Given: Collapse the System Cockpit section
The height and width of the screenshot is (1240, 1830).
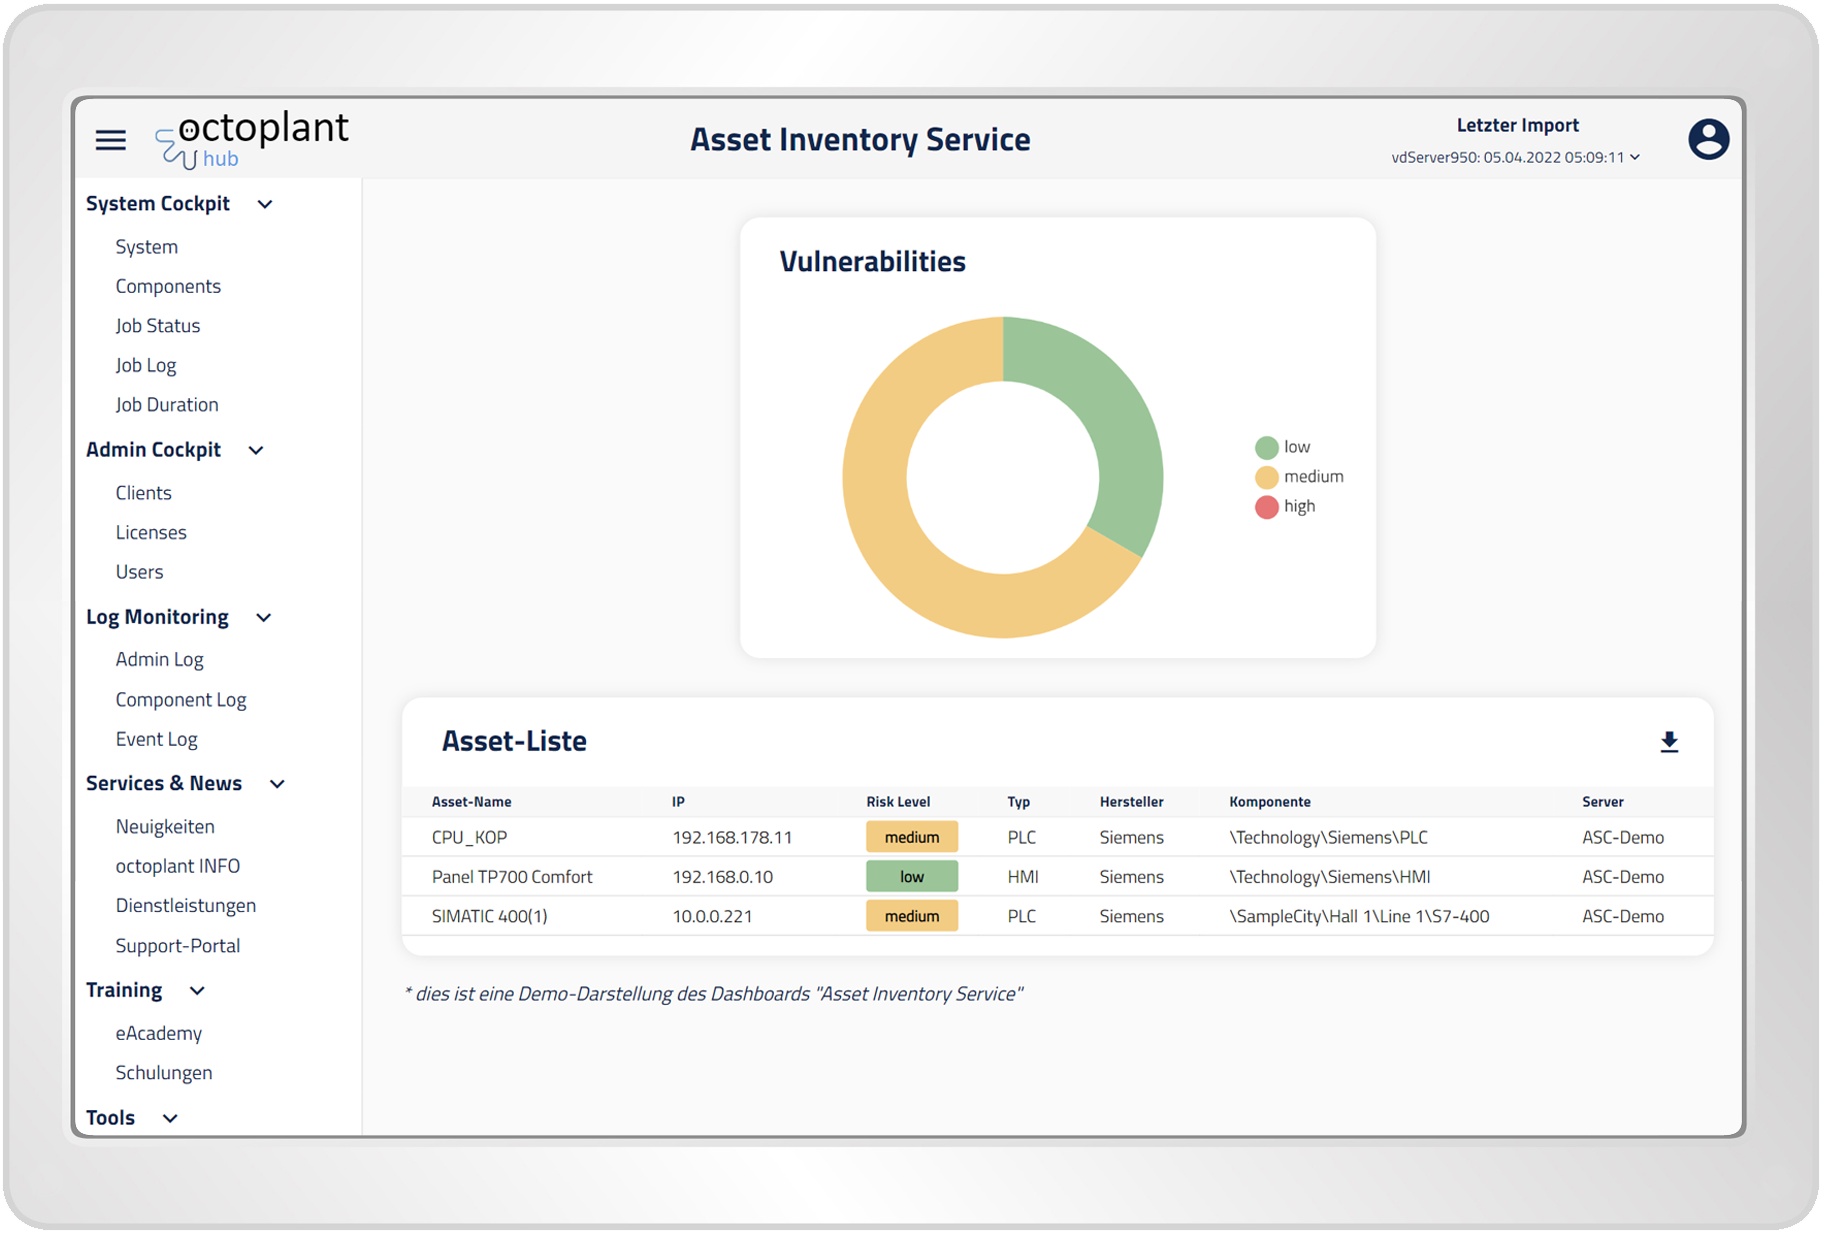Looking at the screenshot, I should point(265,204).
